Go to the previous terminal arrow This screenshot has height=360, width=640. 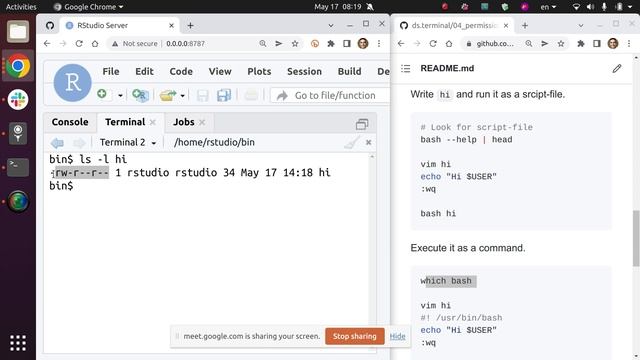click(x=57, y=142)
